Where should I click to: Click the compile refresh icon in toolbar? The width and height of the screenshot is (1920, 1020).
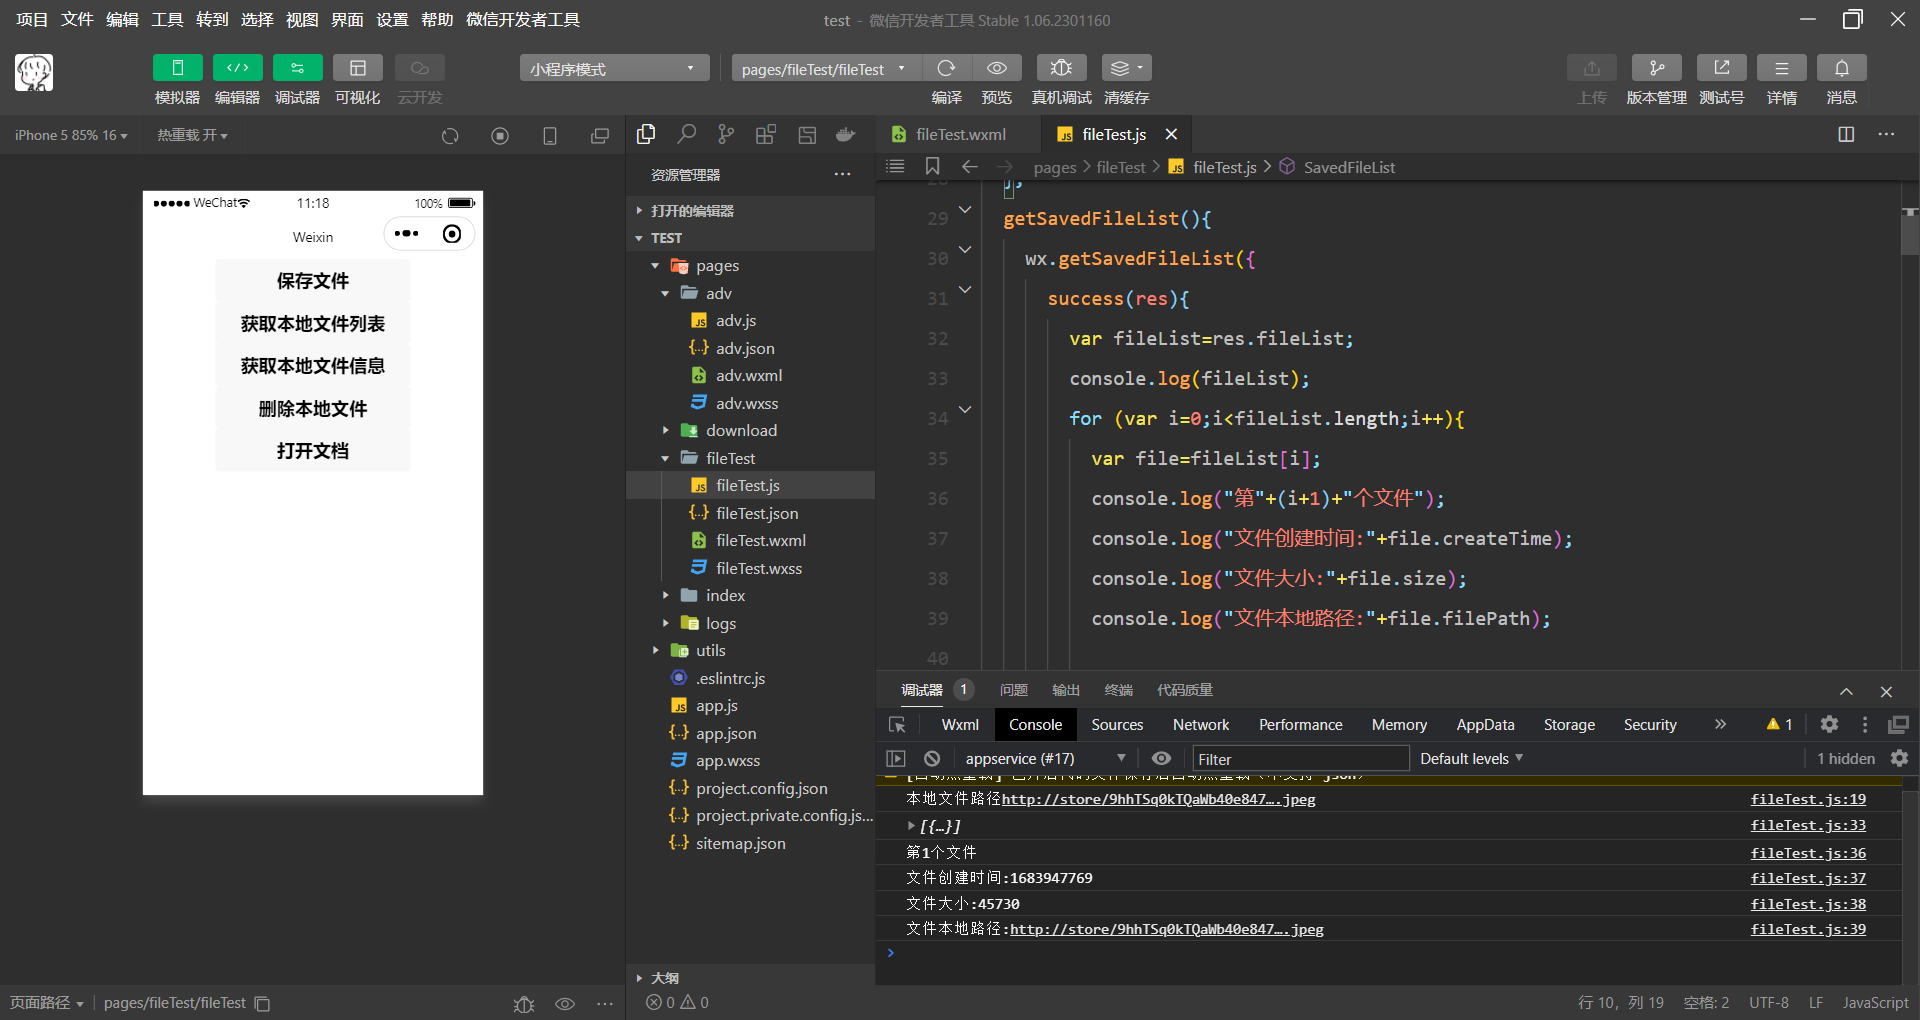[x=946, y=68]
